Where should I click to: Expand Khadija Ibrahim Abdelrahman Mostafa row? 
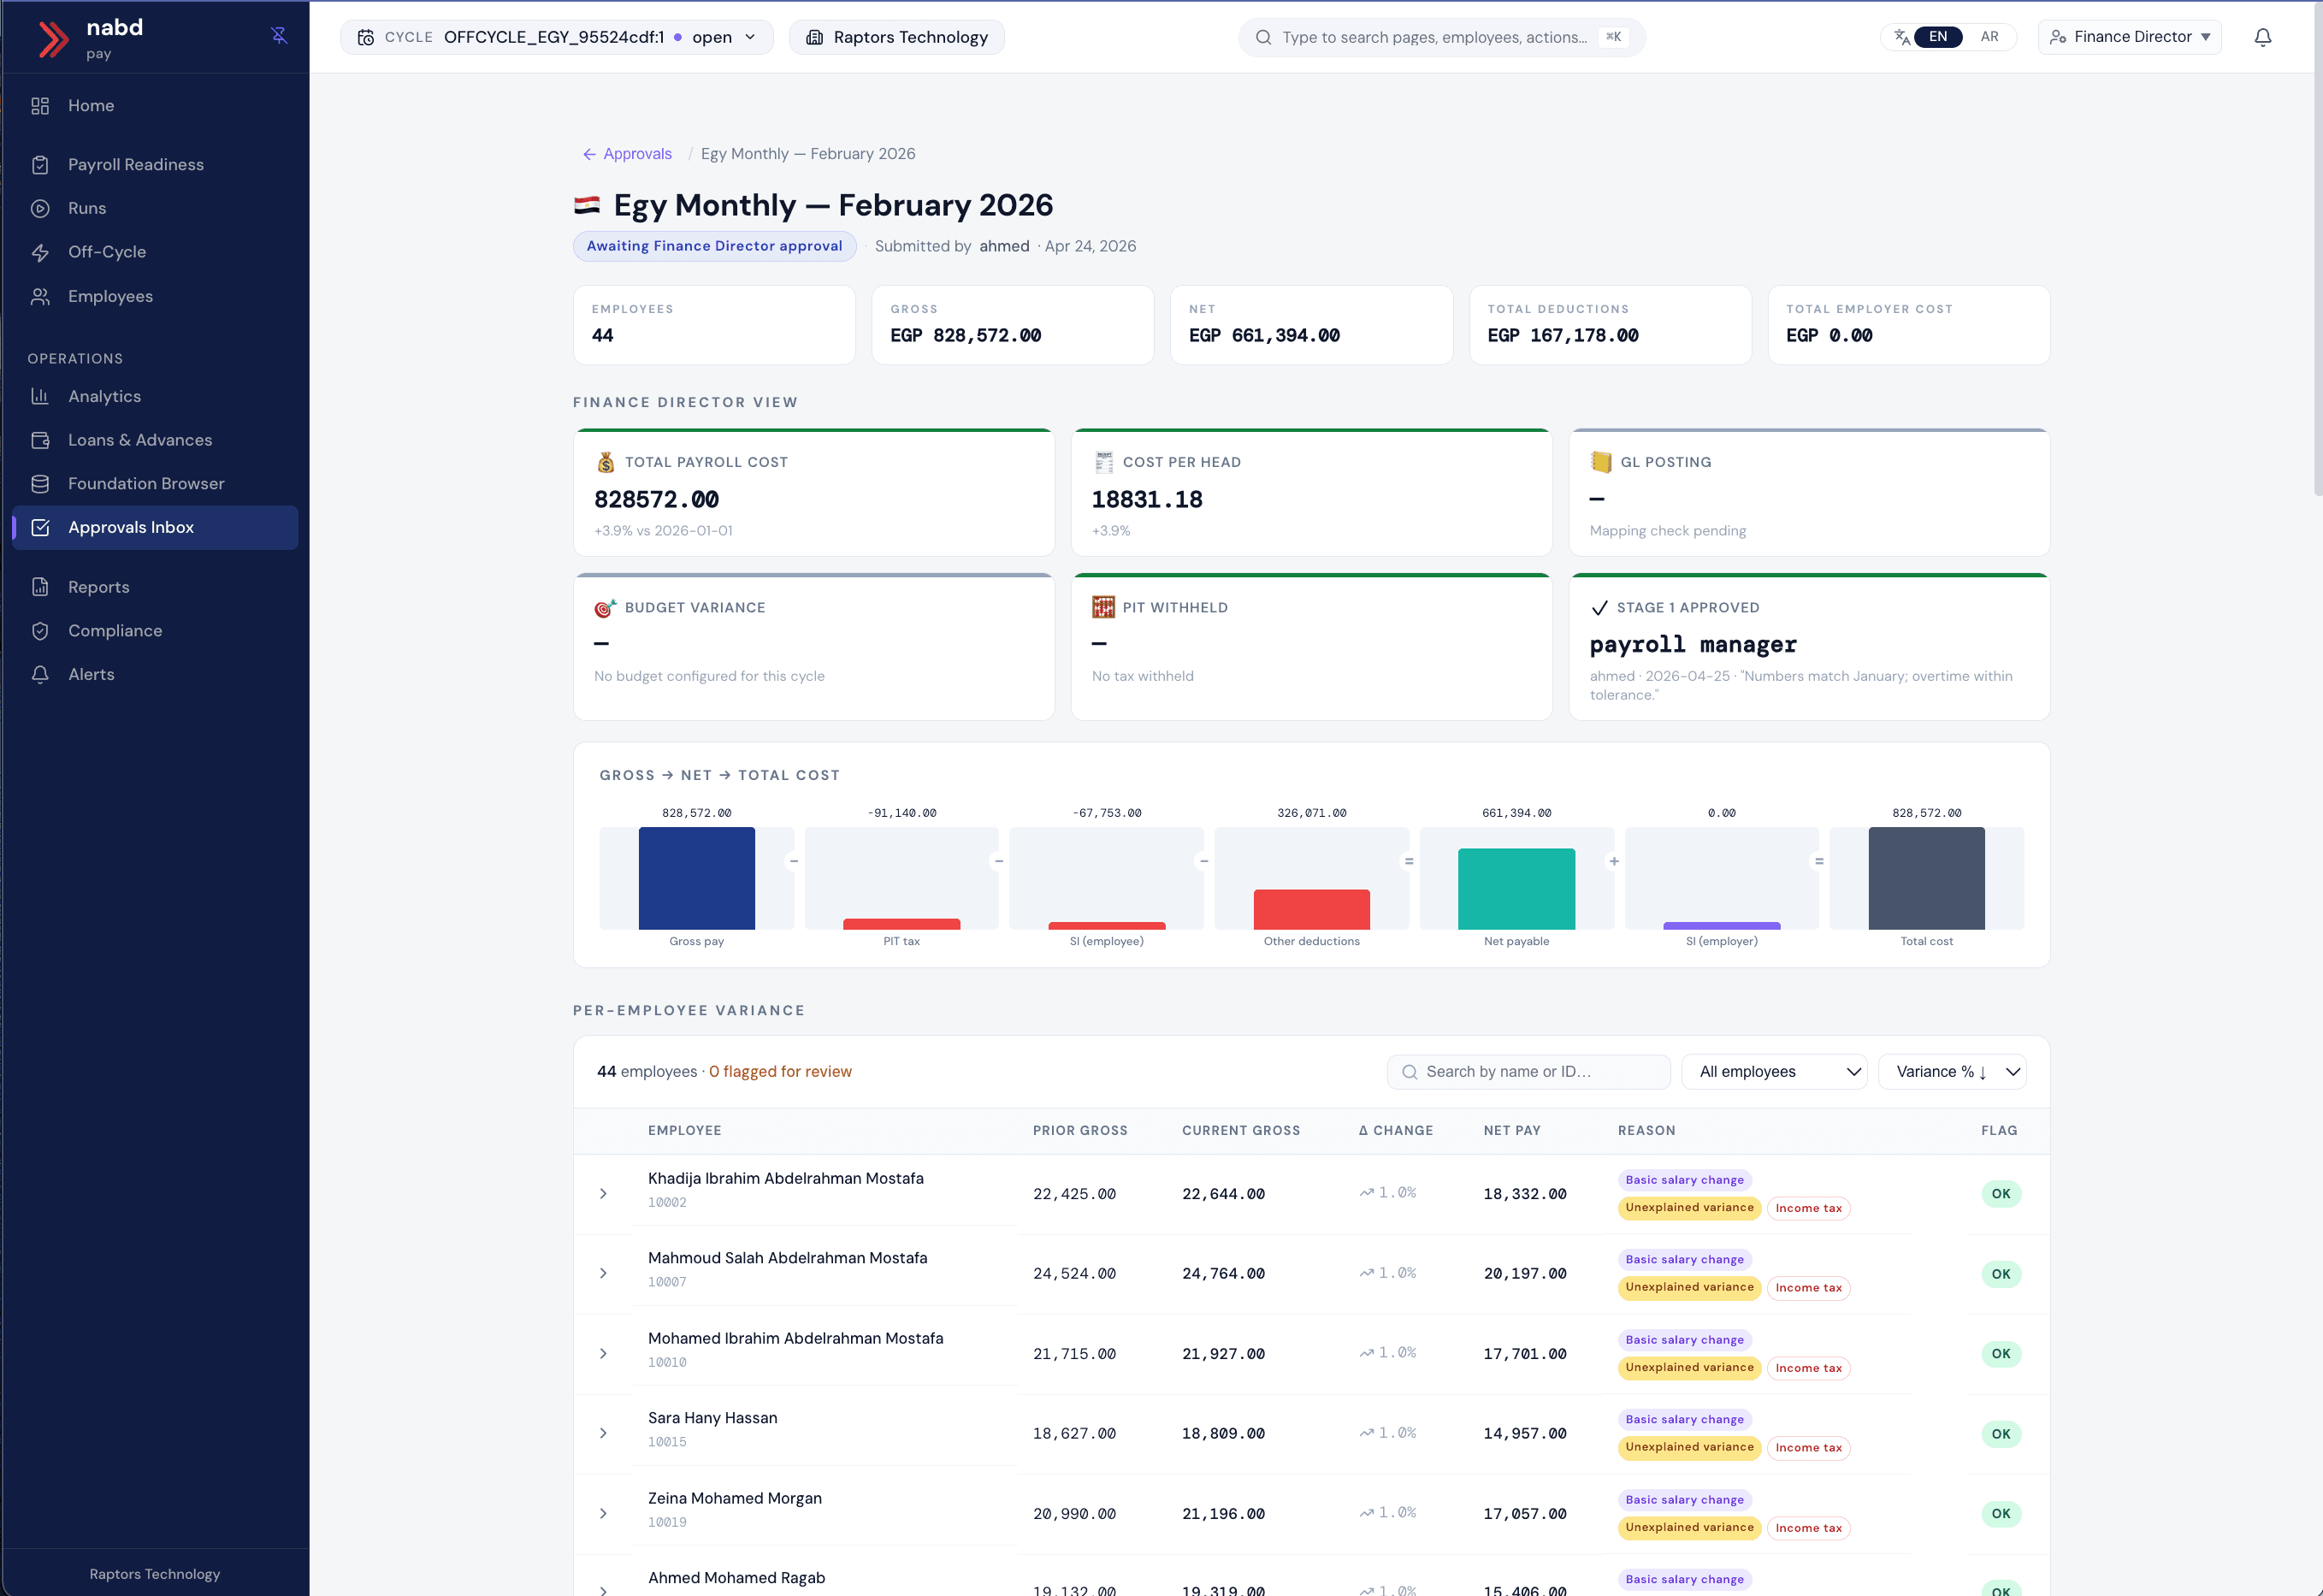(603, 1194)
